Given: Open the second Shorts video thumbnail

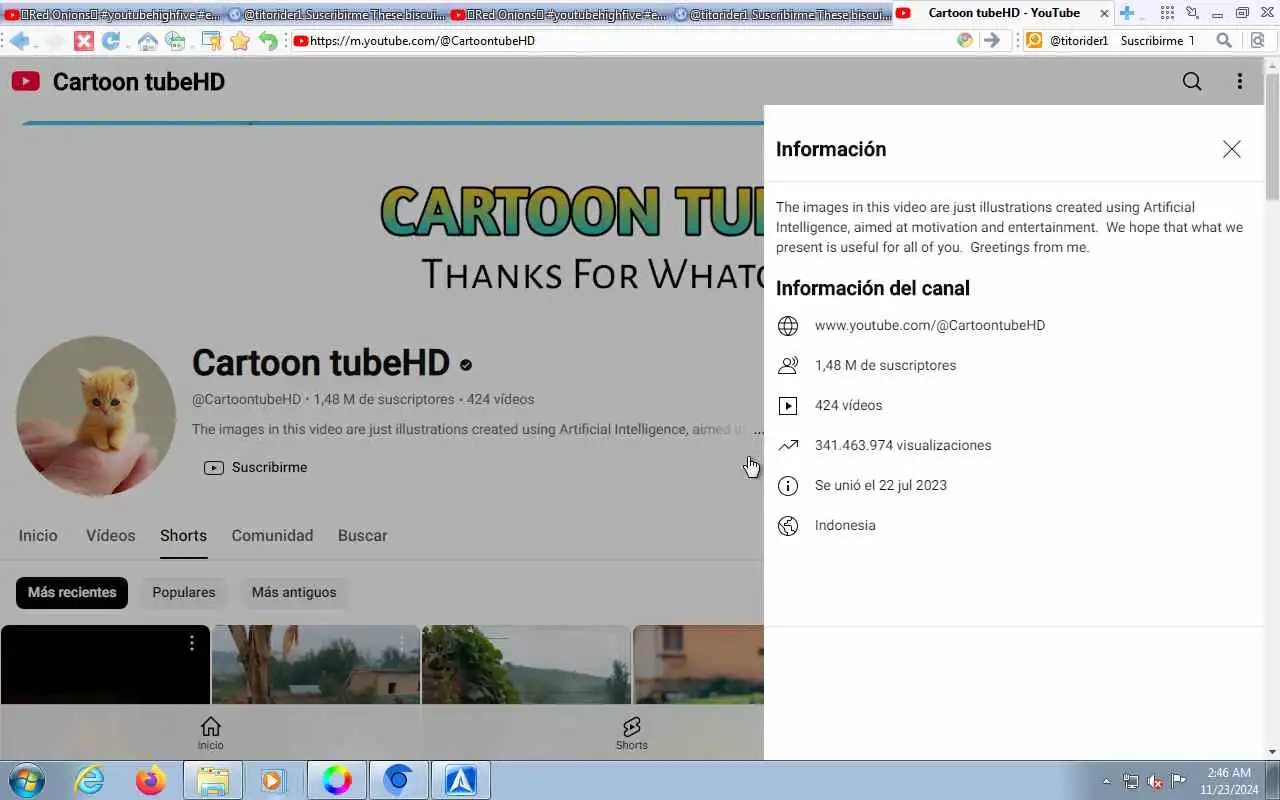Looking at the screenshot, I should point(316,665).
